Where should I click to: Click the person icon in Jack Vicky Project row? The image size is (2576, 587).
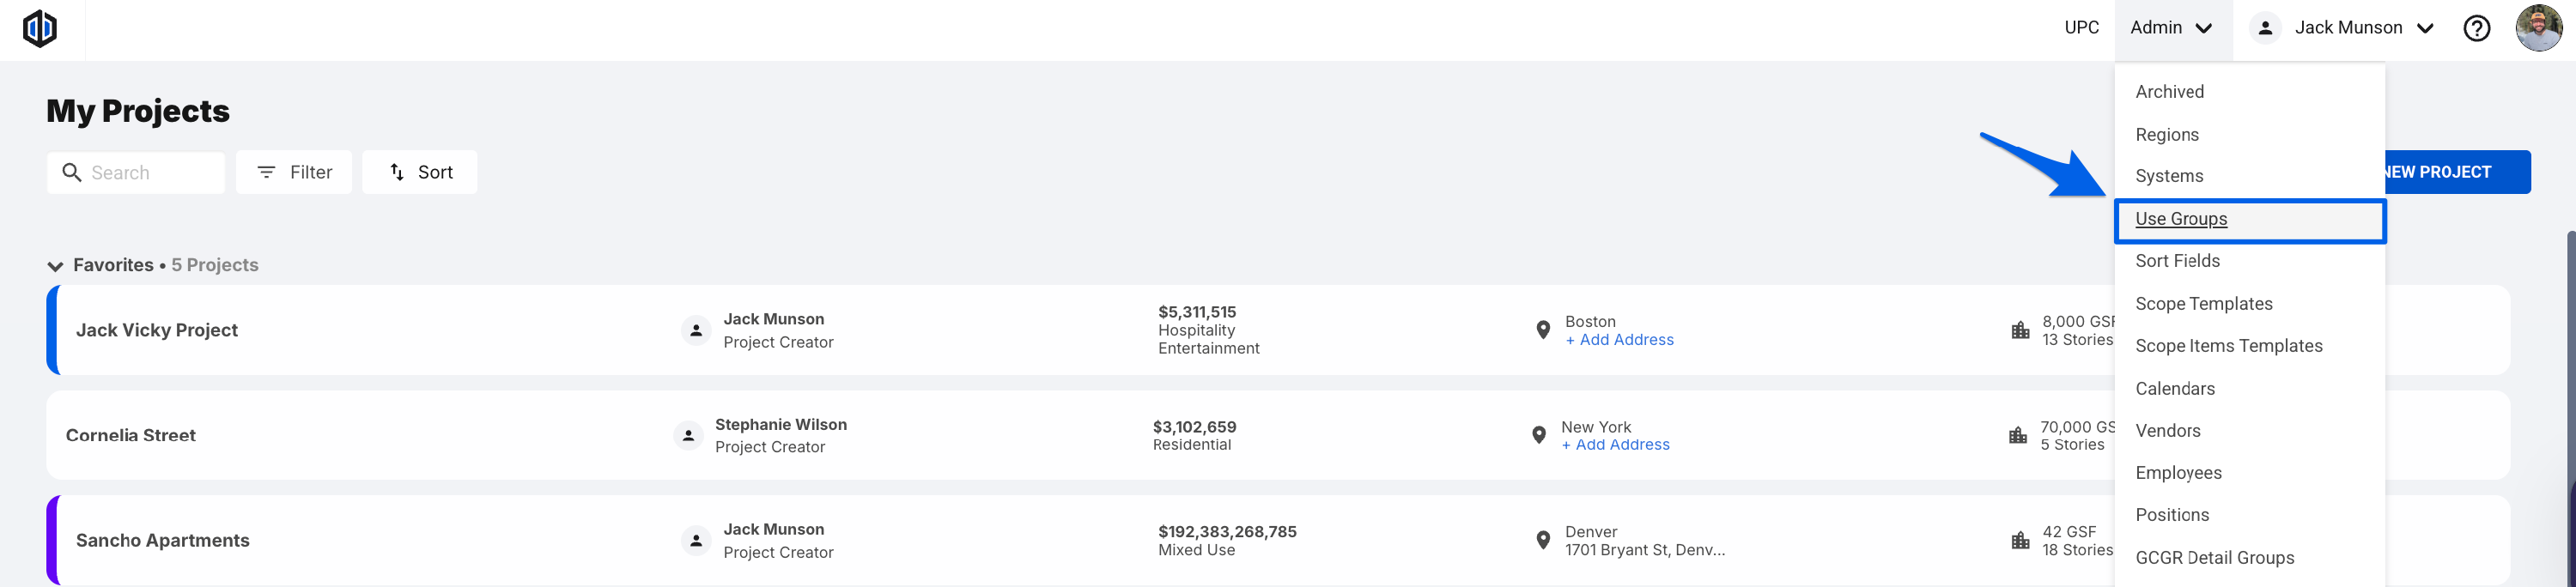coord(696,330)
